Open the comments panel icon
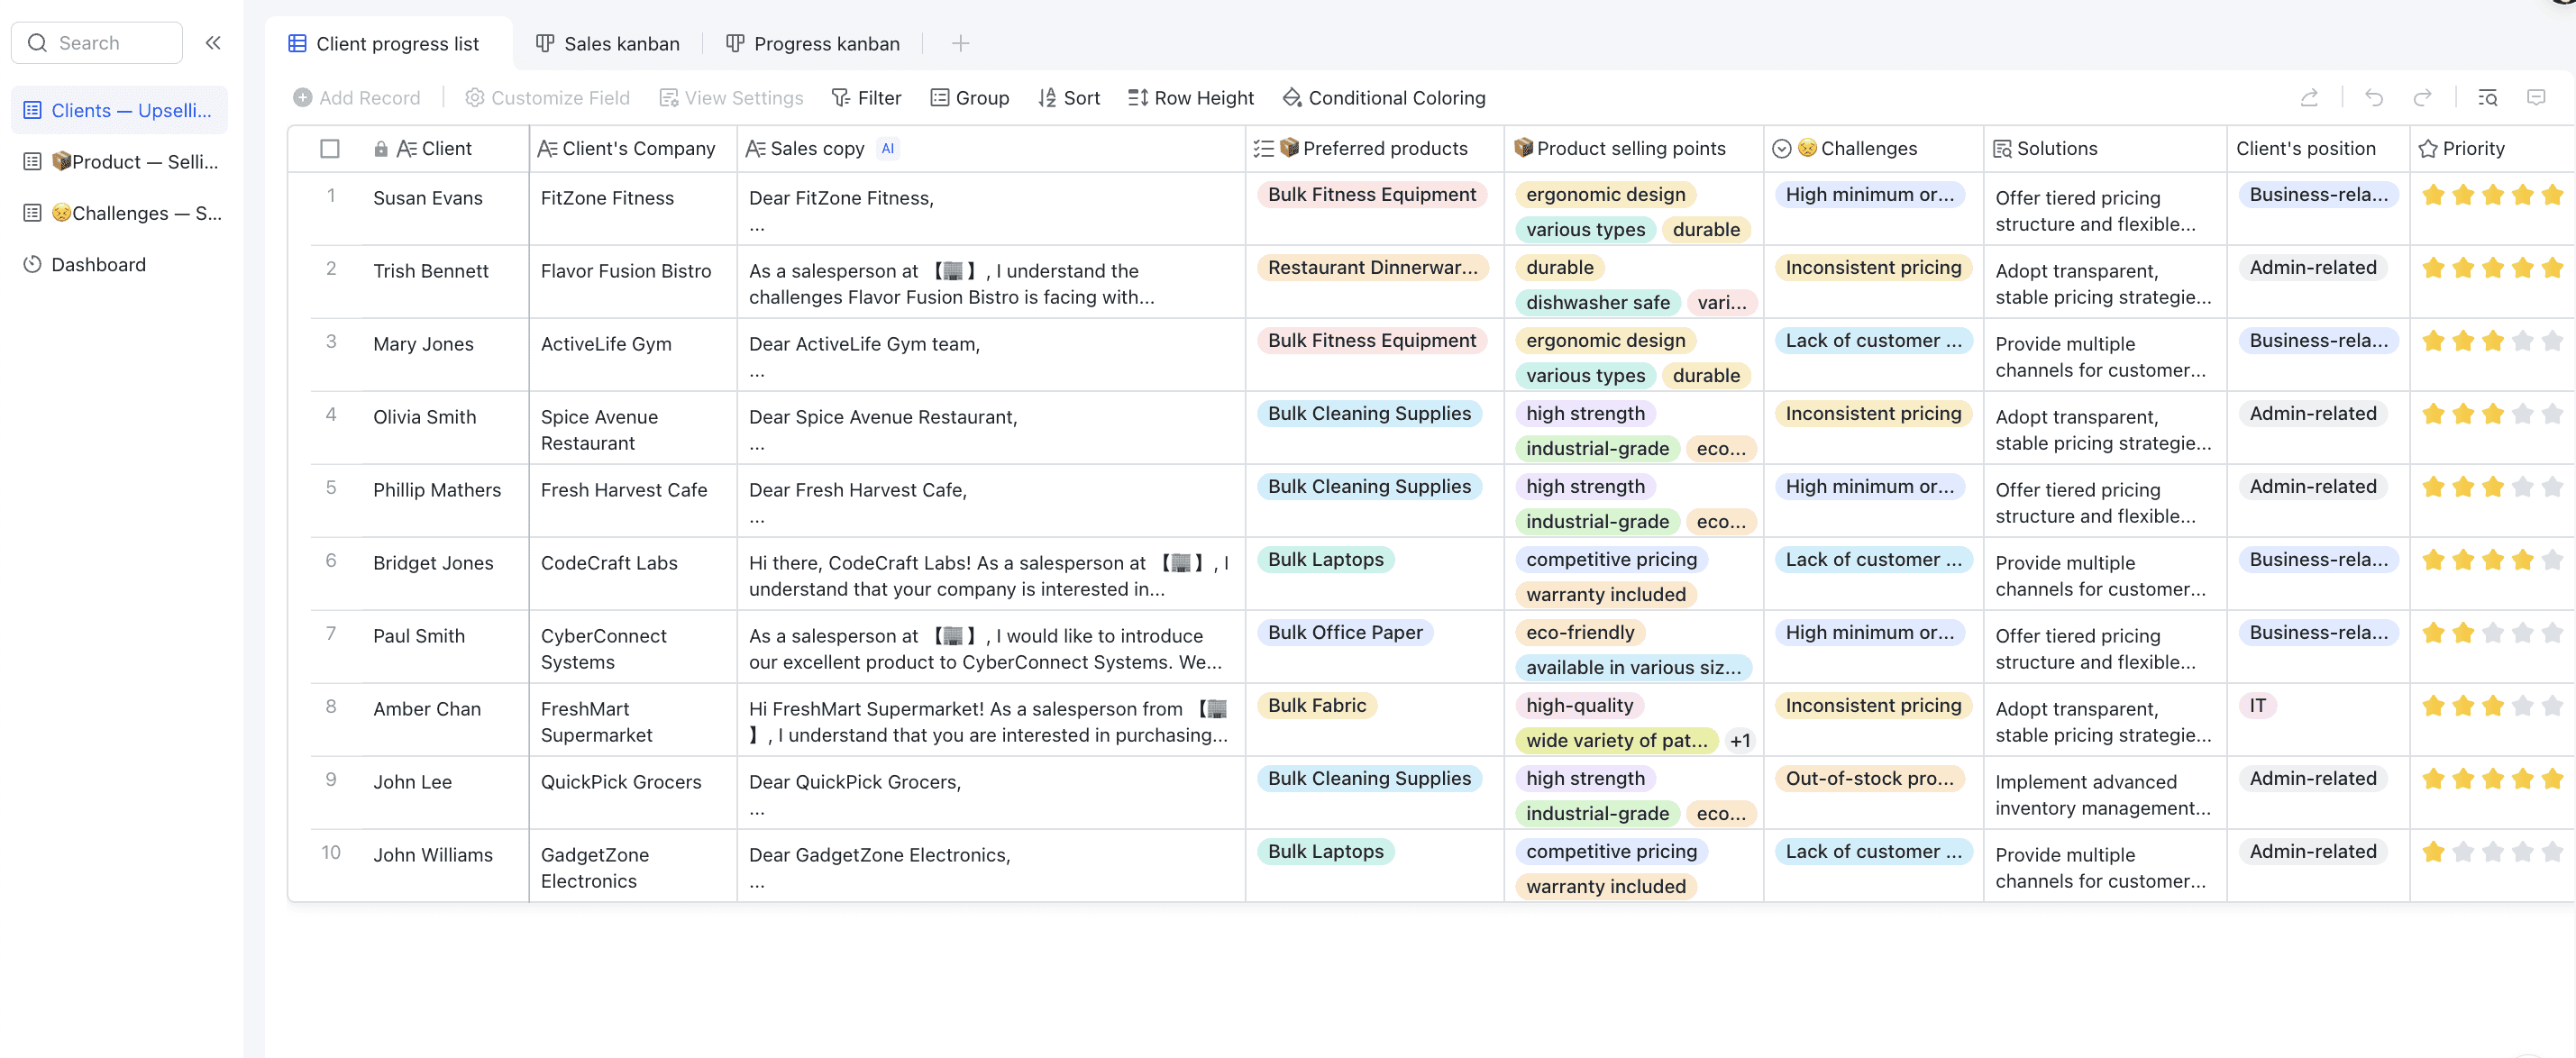The image size is (2576, 1058). coord(2536,98)
